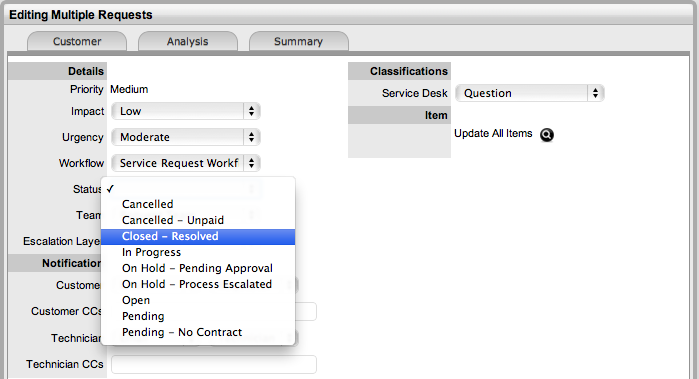
Task: Expand the Workflow dropdown
Action: click(185, 163)
